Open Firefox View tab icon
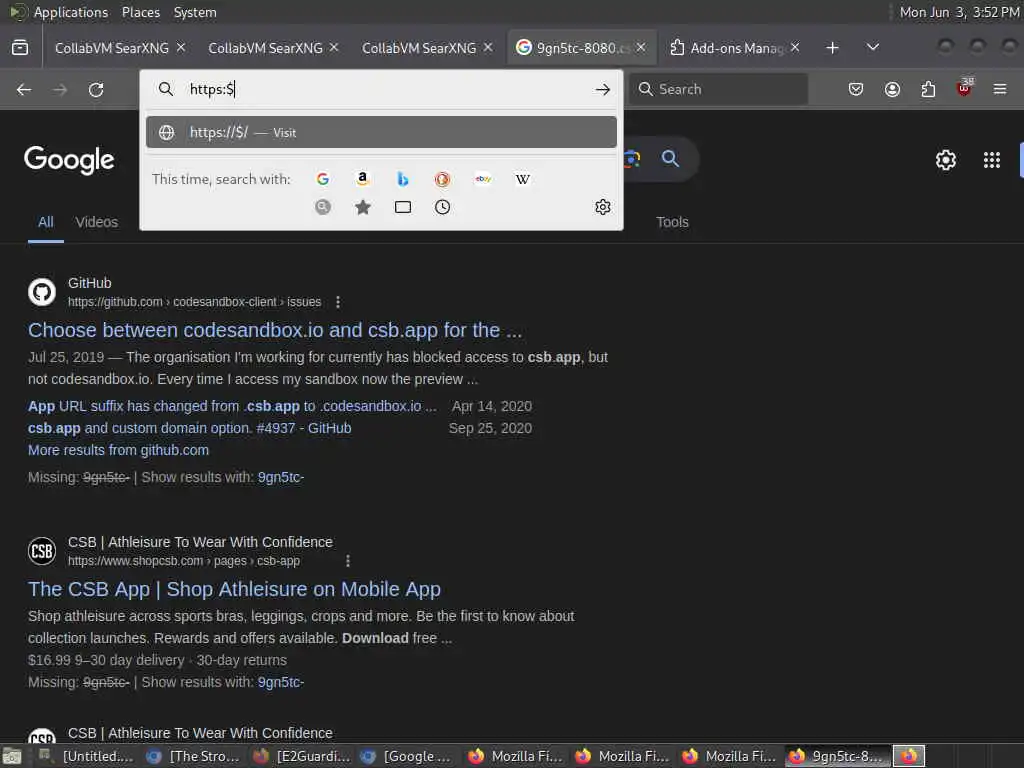 pos(20,48)
